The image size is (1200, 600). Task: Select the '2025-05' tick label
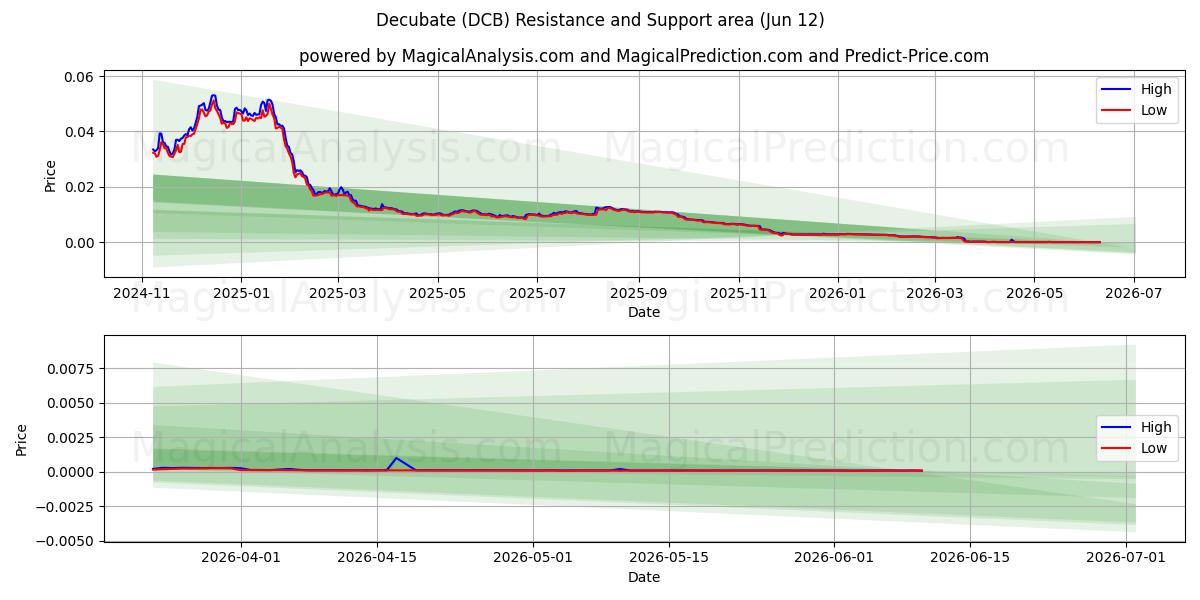438,294
